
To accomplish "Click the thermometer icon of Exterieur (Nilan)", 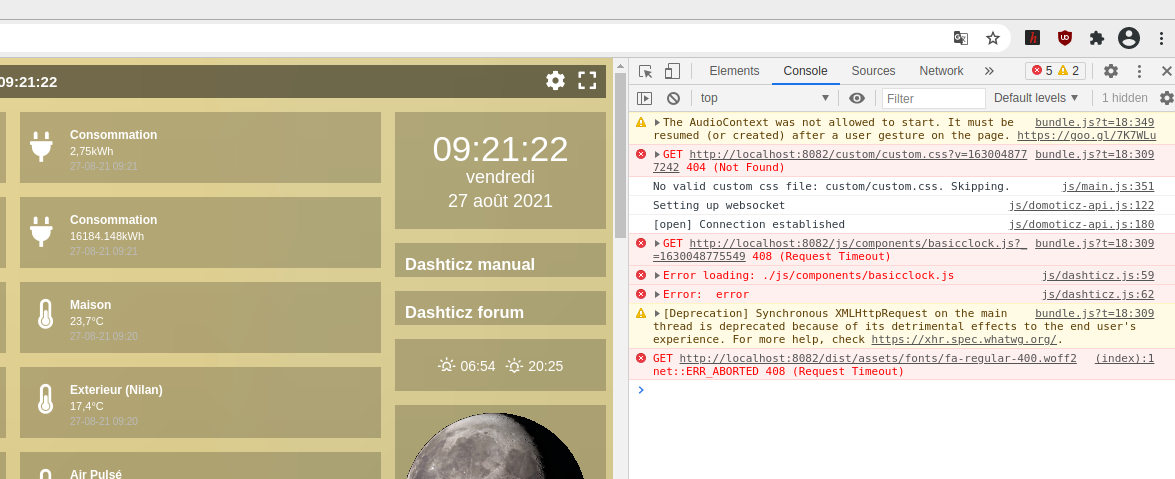I will pos(45,400).
